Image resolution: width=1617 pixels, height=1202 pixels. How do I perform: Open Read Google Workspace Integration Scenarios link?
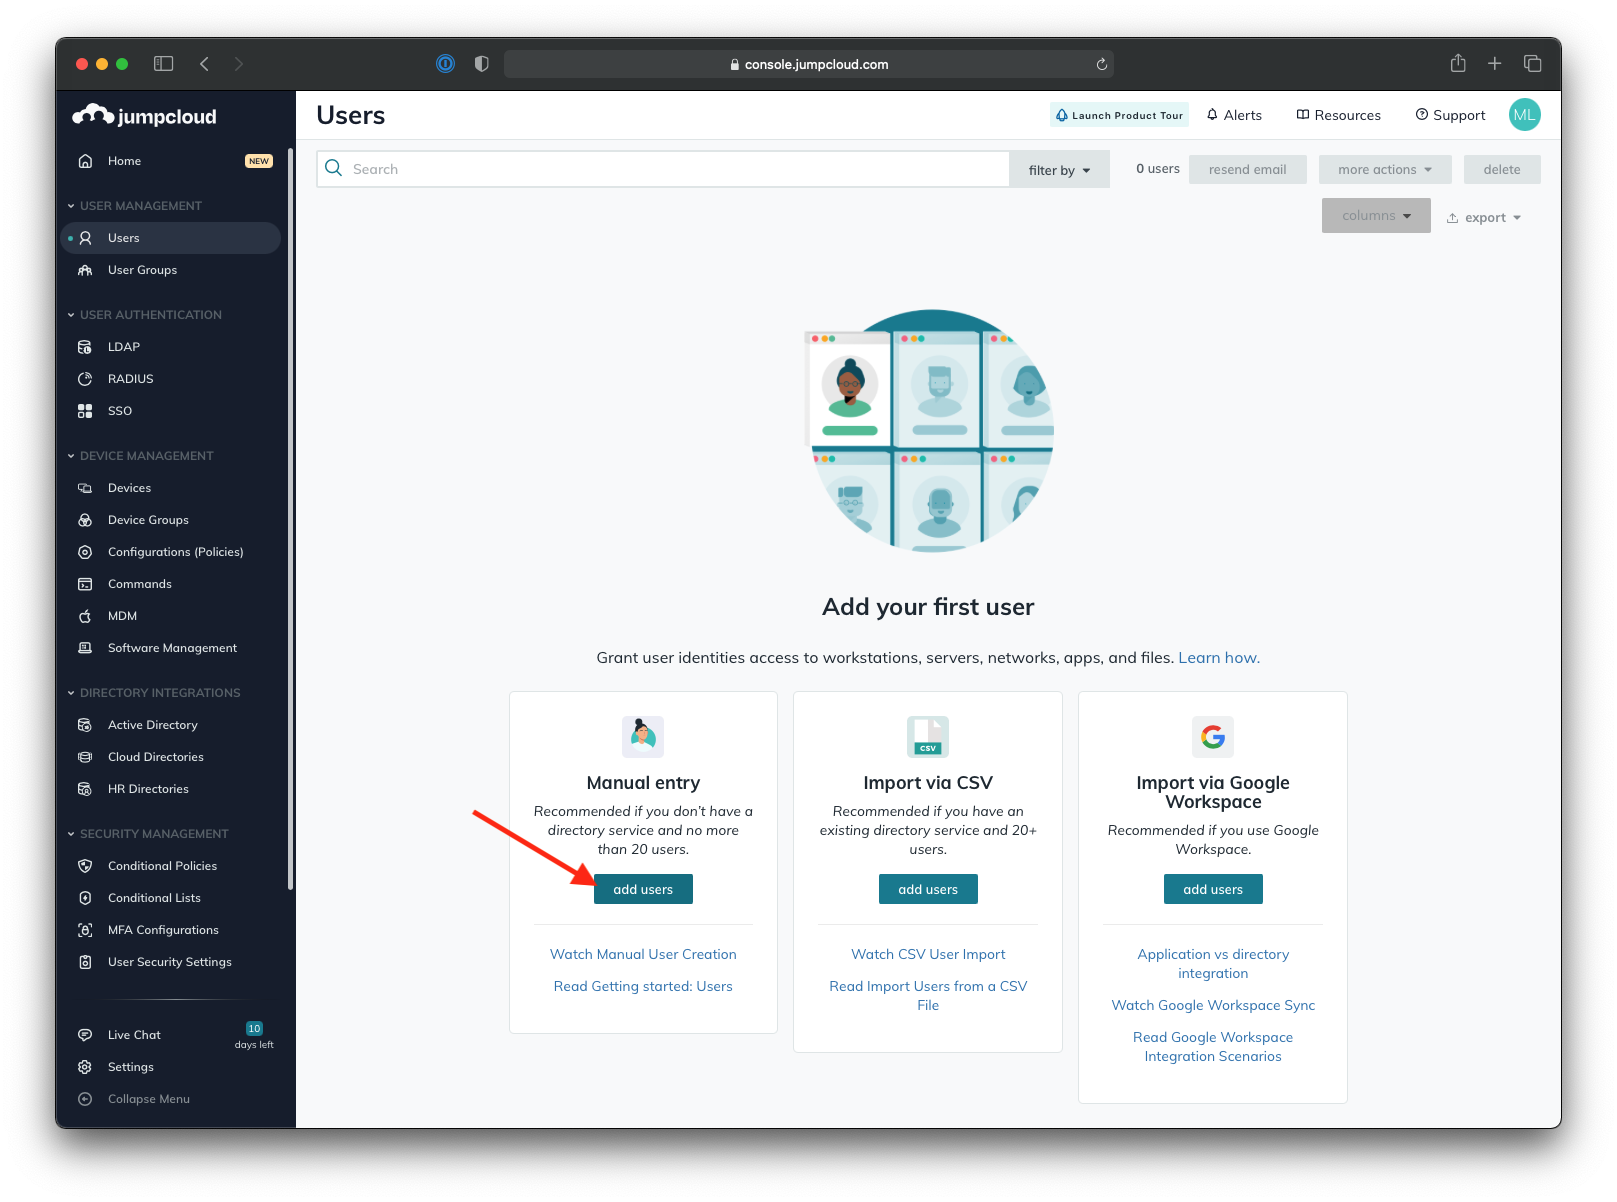[1213, 1047]
